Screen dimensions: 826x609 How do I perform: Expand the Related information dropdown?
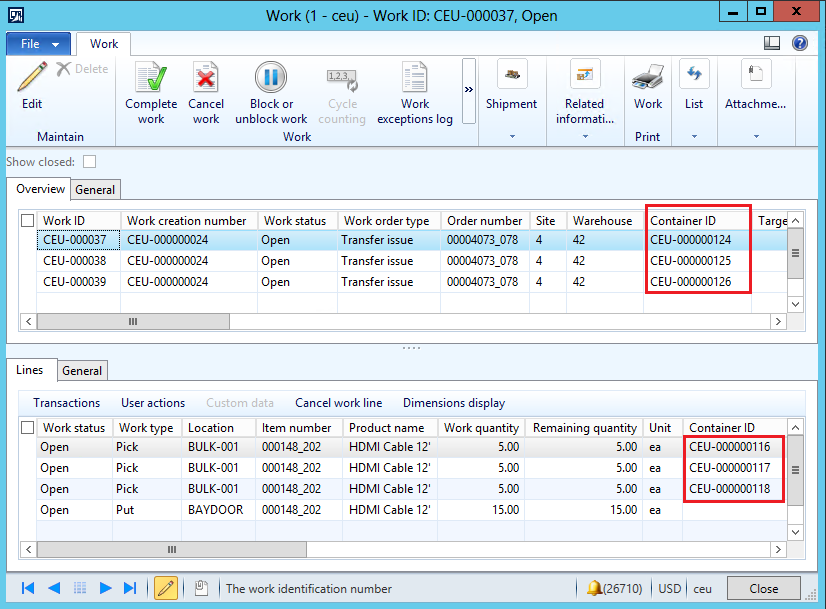click(584, 136)
